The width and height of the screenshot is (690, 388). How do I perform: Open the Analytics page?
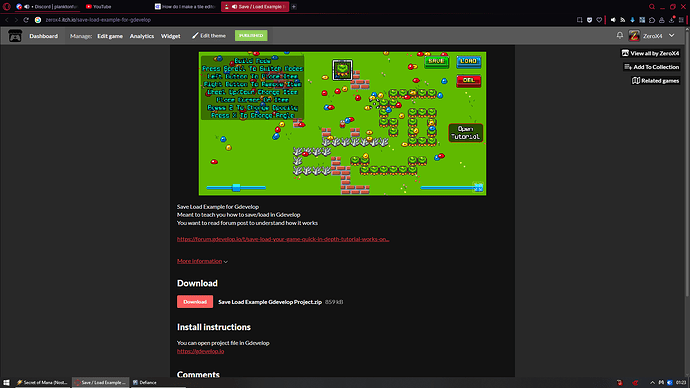click(x=142, y=36)
